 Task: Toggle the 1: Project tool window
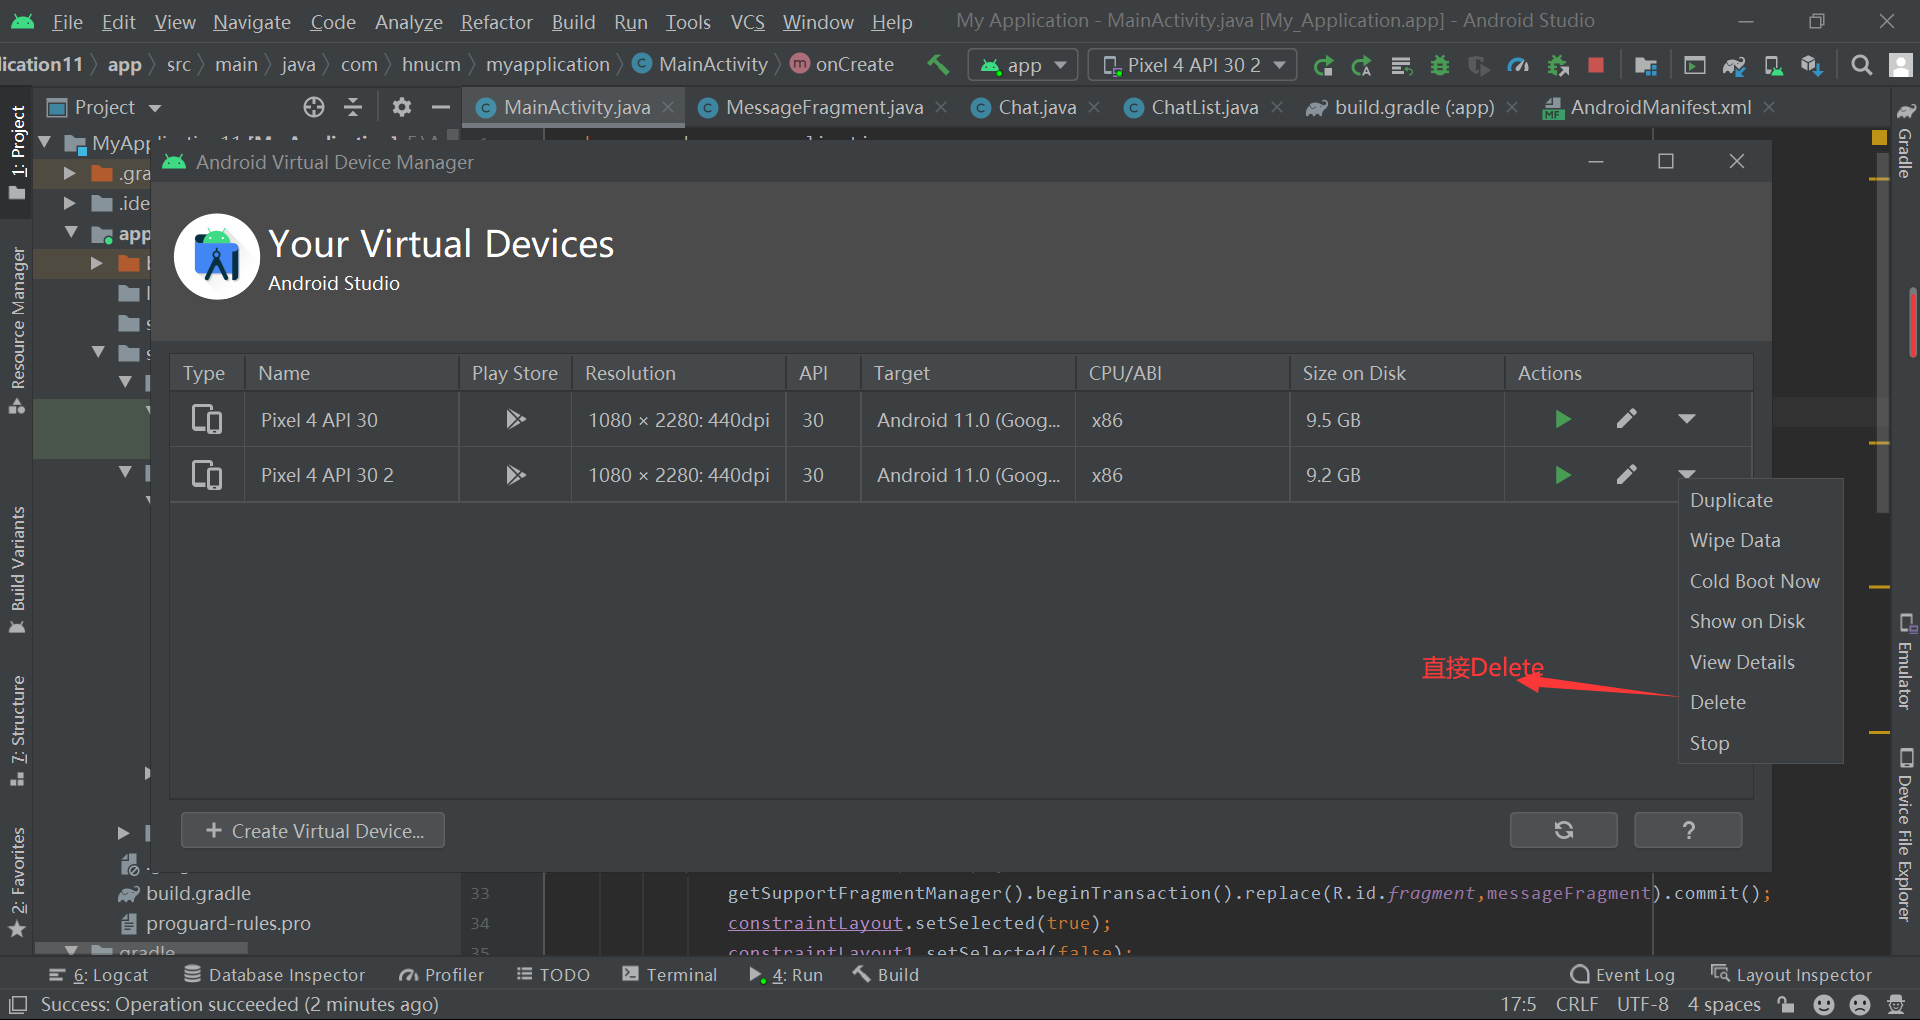(x=17, y=152)
